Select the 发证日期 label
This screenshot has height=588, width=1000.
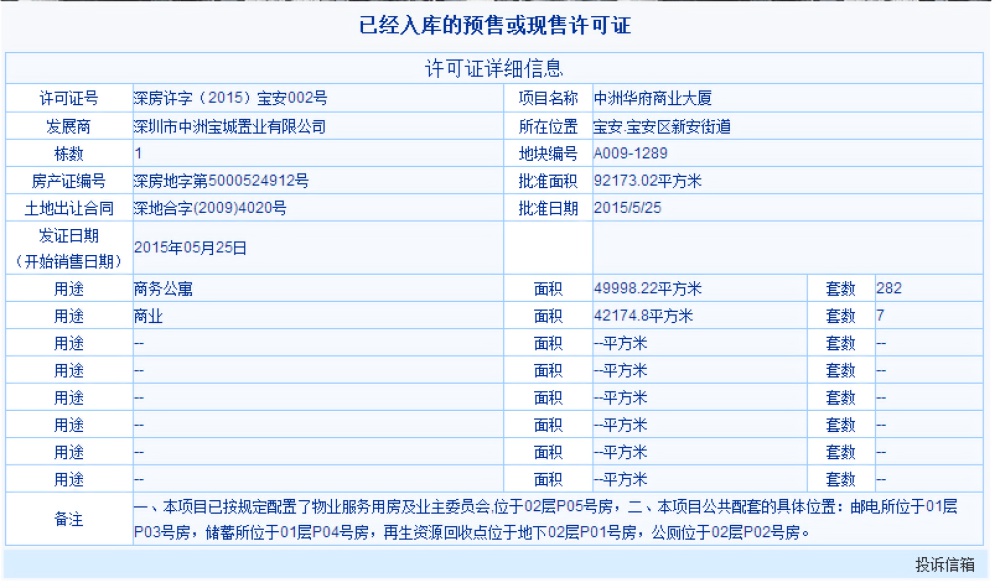(x=69, y=236)
